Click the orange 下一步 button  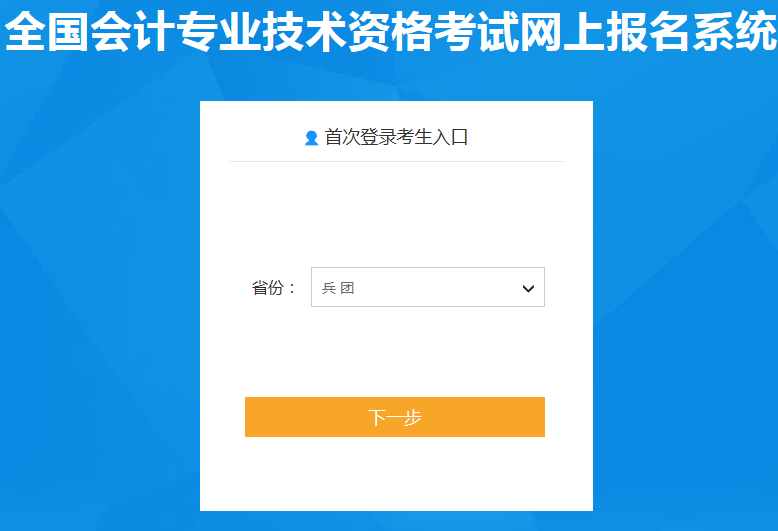[x=395, y=417]
